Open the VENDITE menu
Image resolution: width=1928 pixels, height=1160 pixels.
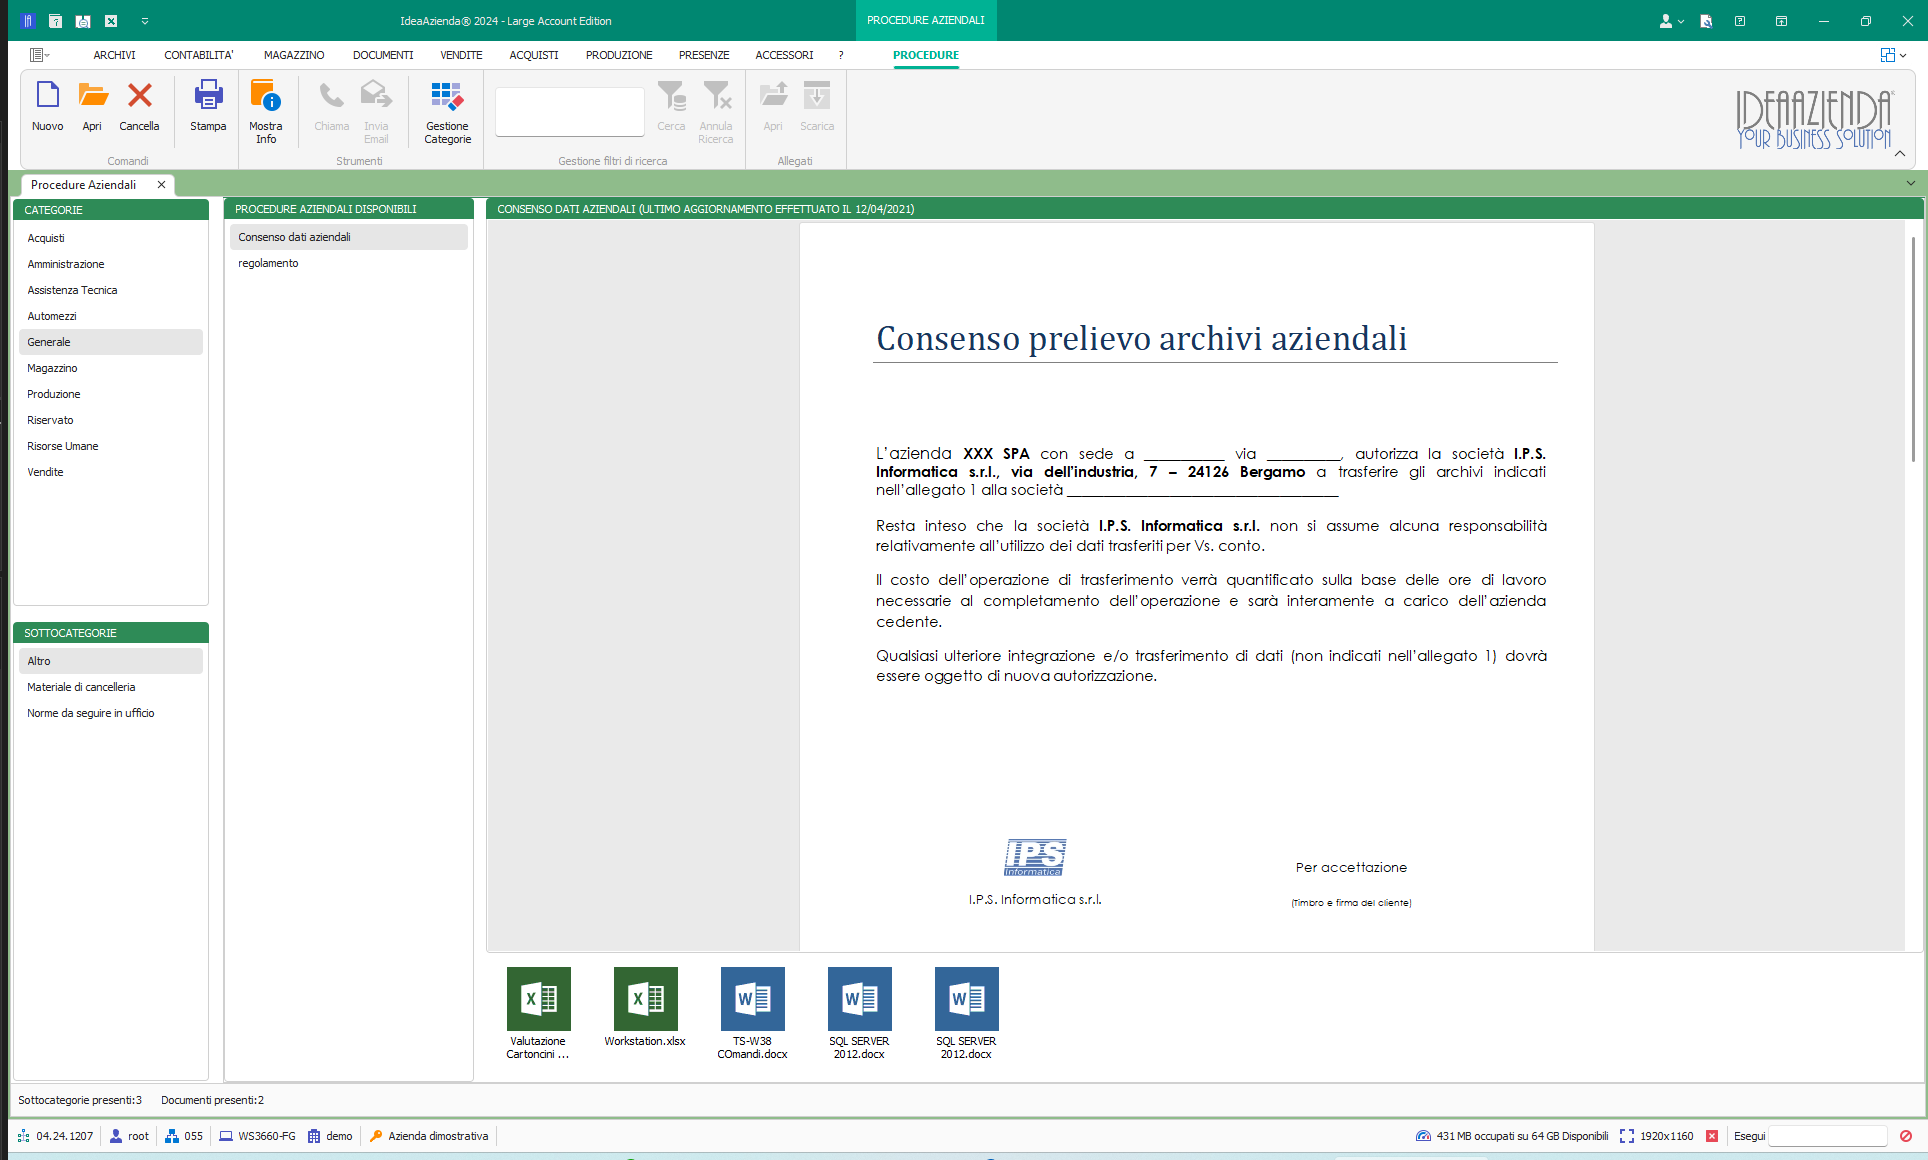click(461, 55)
